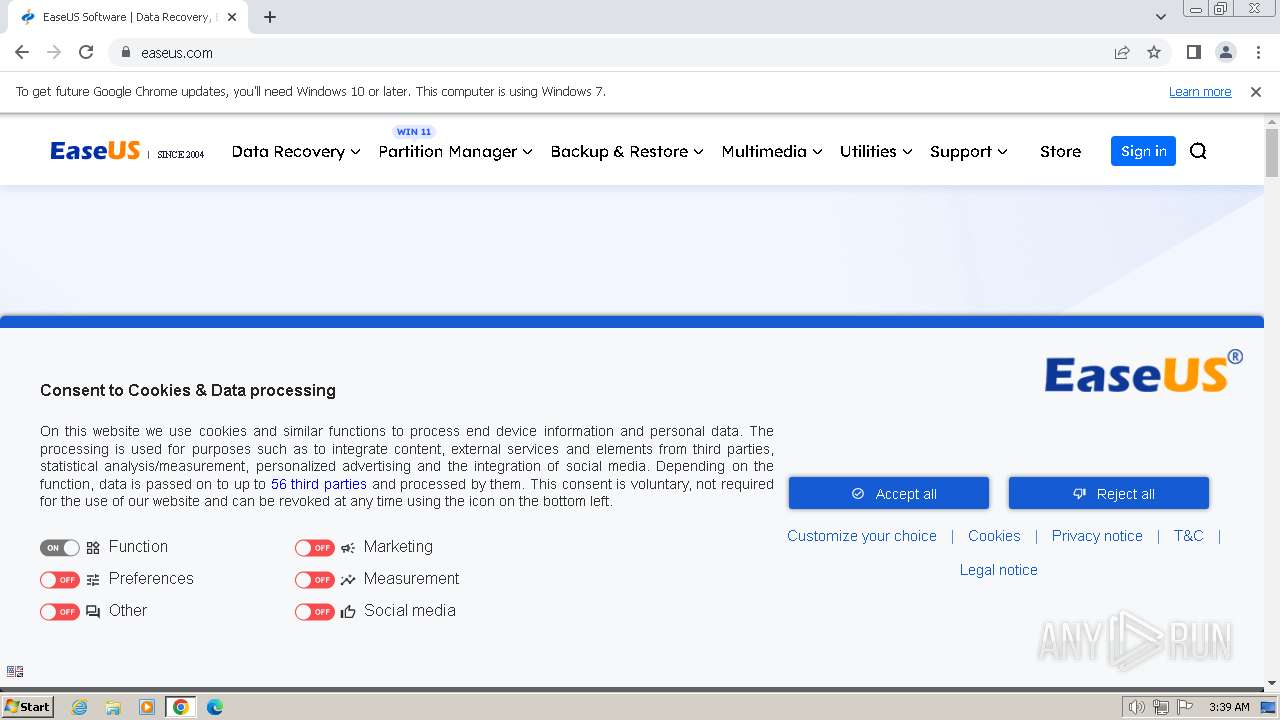Open the Privacy notice link
Image resolution: width=1280 pixels, height=720 pixels.
coord(1097,536)
